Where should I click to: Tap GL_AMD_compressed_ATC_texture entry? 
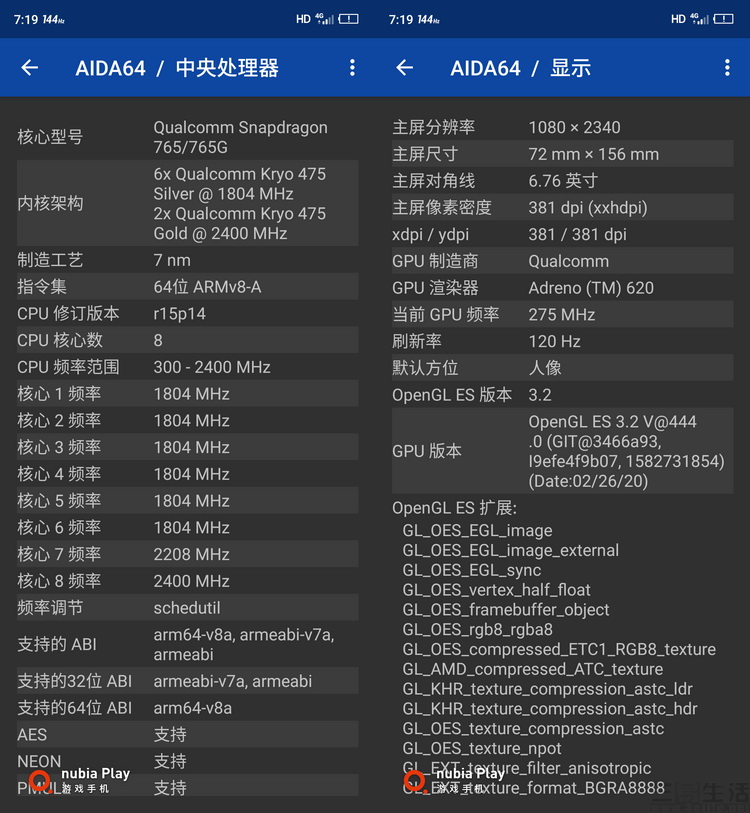(x=533, y=669)
